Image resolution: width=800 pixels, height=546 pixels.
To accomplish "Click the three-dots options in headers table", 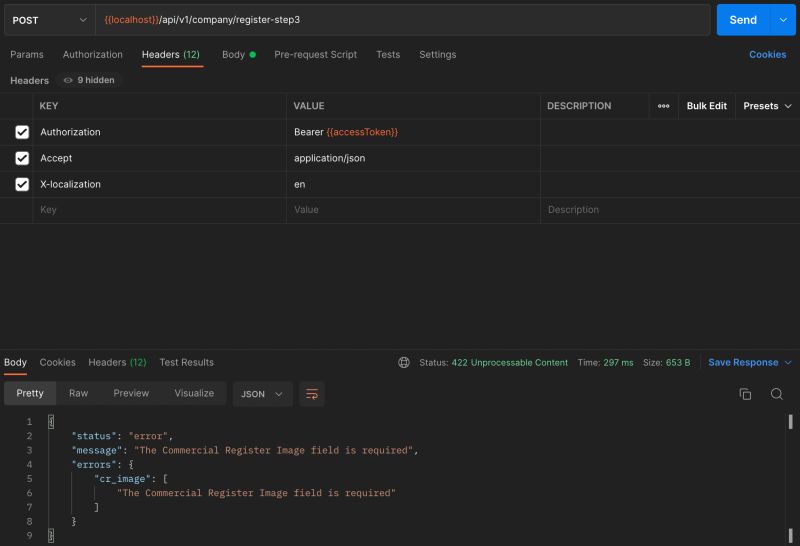I will pos(663,106).
